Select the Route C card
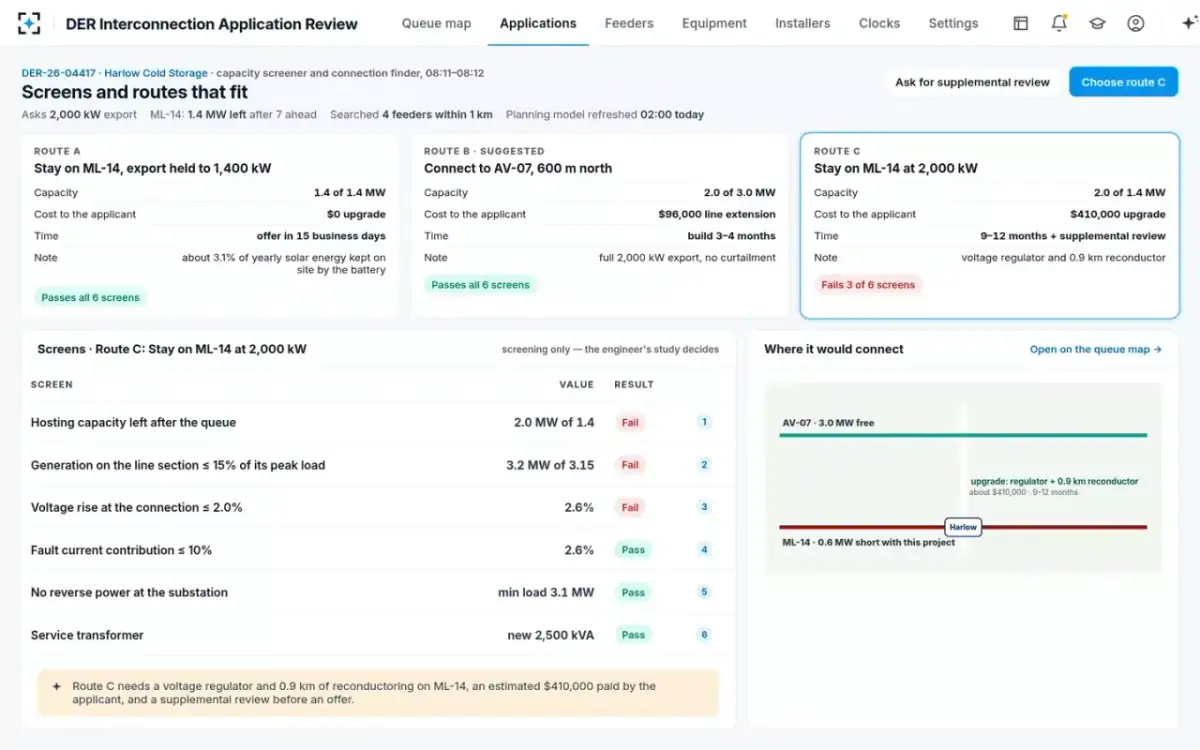Screen dimensions: 1200x750 [990, 225]
